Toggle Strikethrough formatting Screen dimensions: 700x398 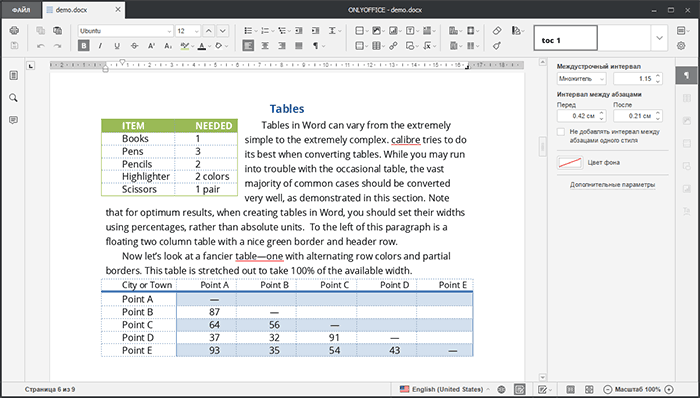[134, 46]
